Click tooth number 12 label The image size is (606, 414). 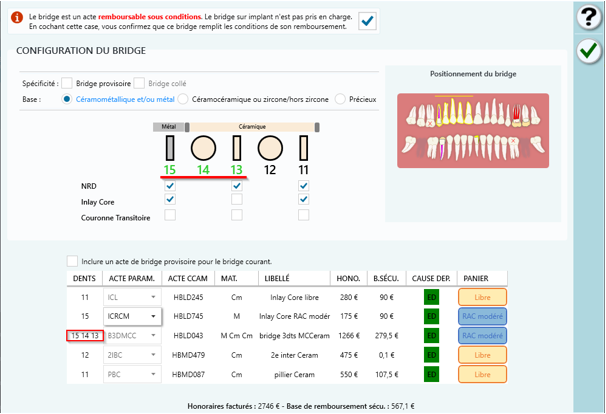tap(270, 170)
